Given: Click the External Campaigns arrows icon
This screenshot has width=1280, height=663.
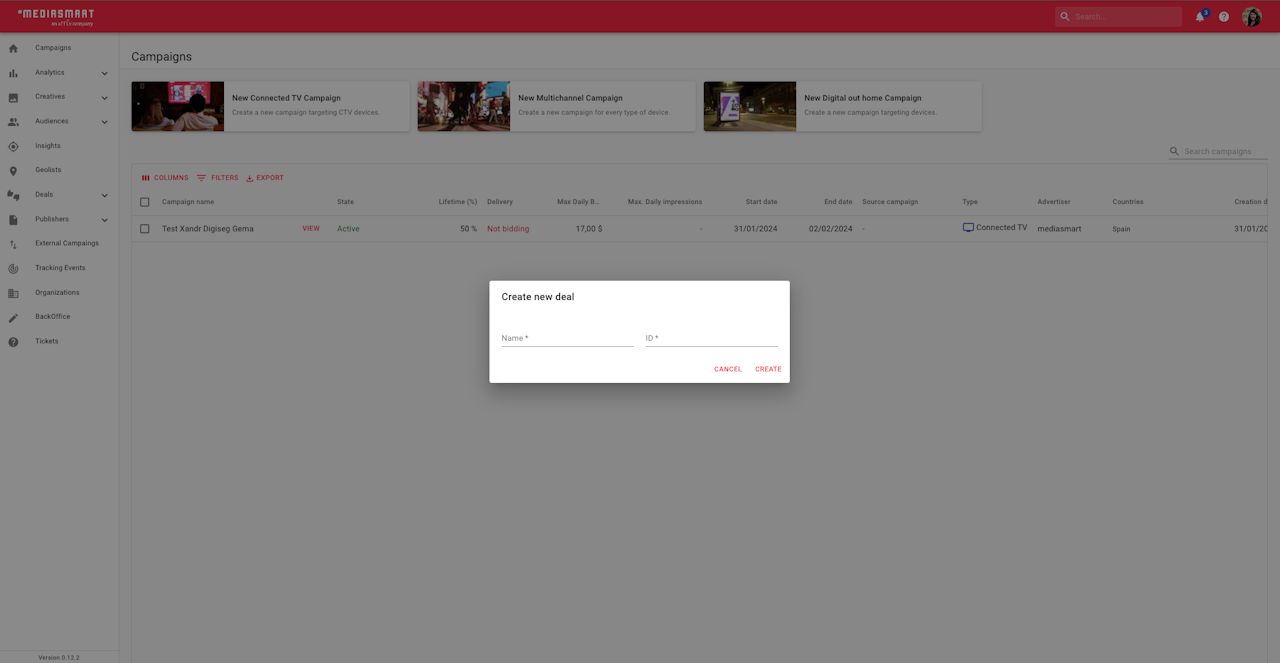Looking at the screenshot, I should tap(13, 244).
